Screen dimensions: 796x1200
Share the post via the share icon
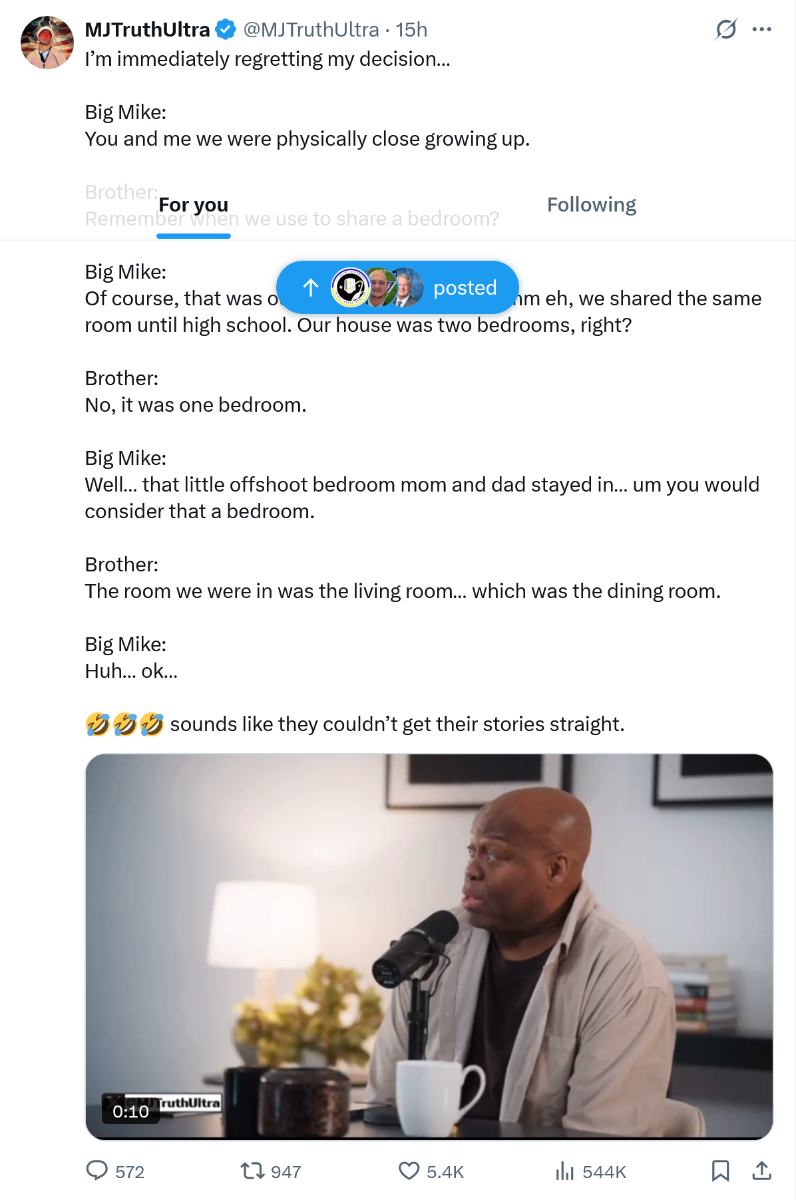coord(761,1170)
